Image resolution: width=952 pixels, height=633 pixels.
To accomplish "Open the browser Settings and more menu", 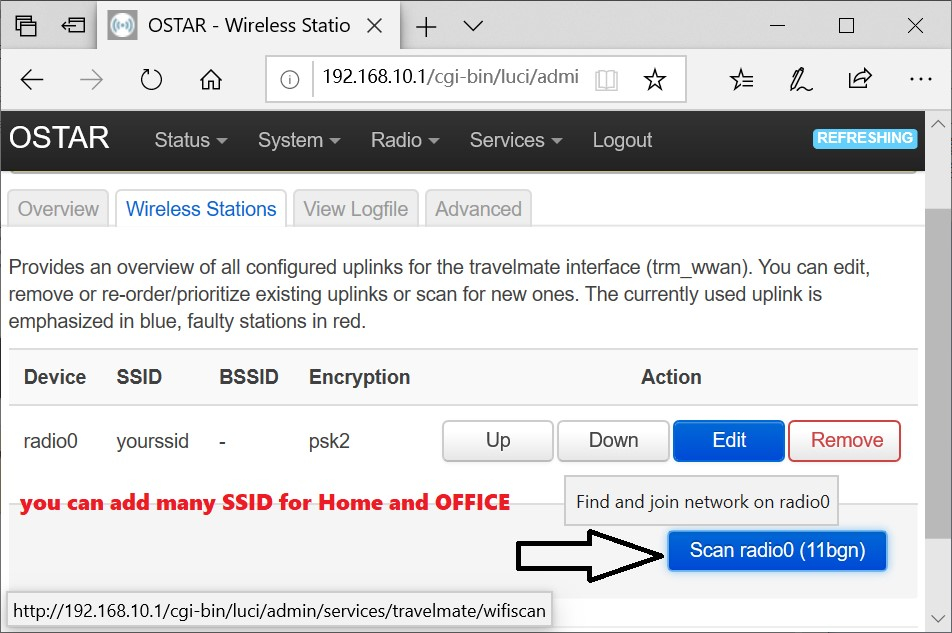I will pos(919,80).
